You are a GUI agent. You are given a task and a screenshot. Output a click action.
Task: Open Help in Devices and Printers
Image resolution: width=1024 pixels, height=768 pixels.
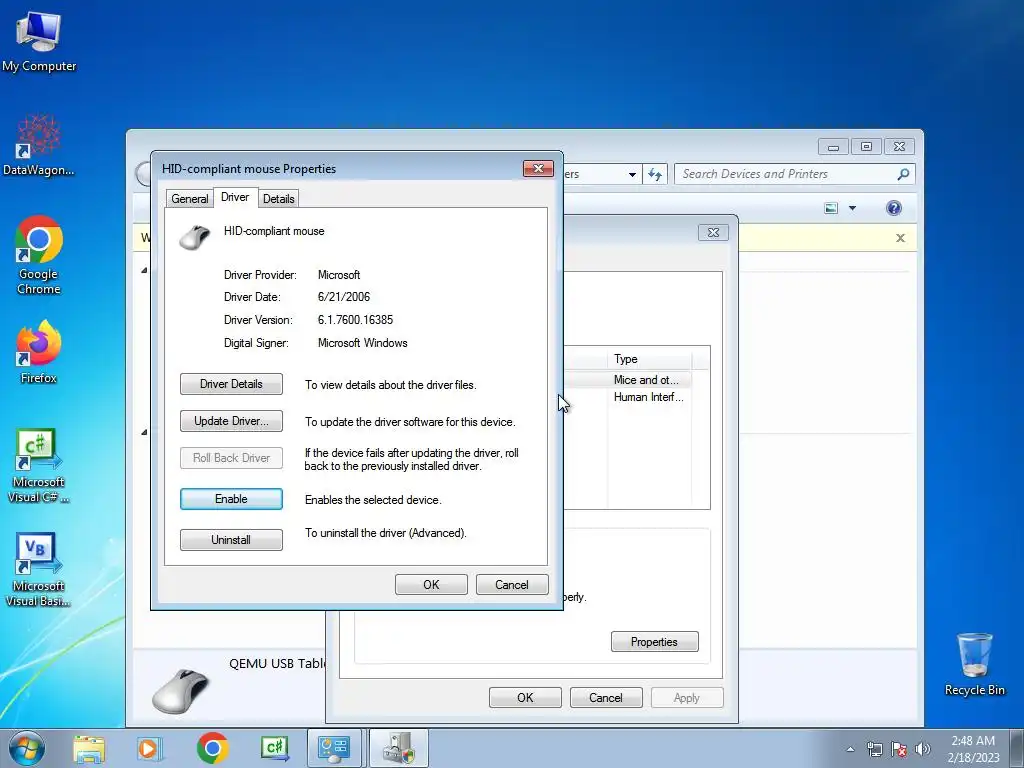(893, 208)
